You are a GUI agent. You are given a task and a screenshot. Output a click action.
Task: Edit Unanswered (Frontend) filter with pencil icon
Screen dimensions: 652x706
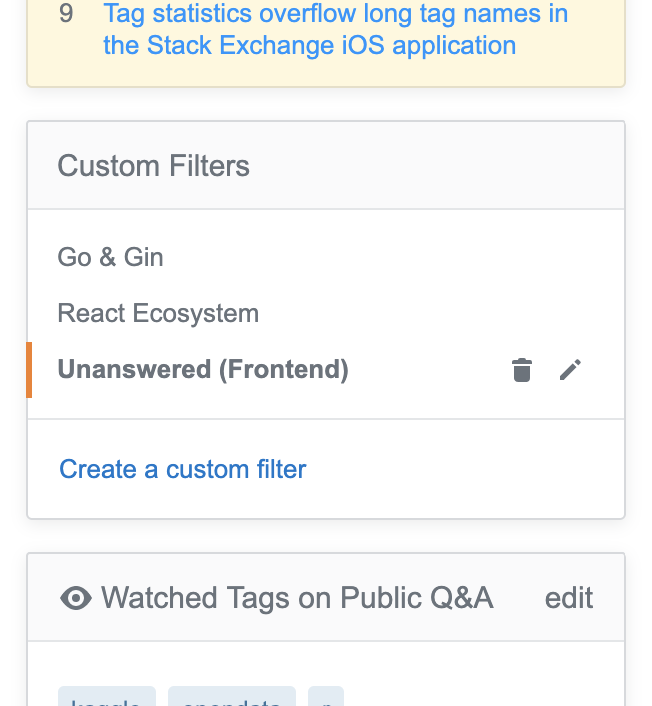pos(570,370)
